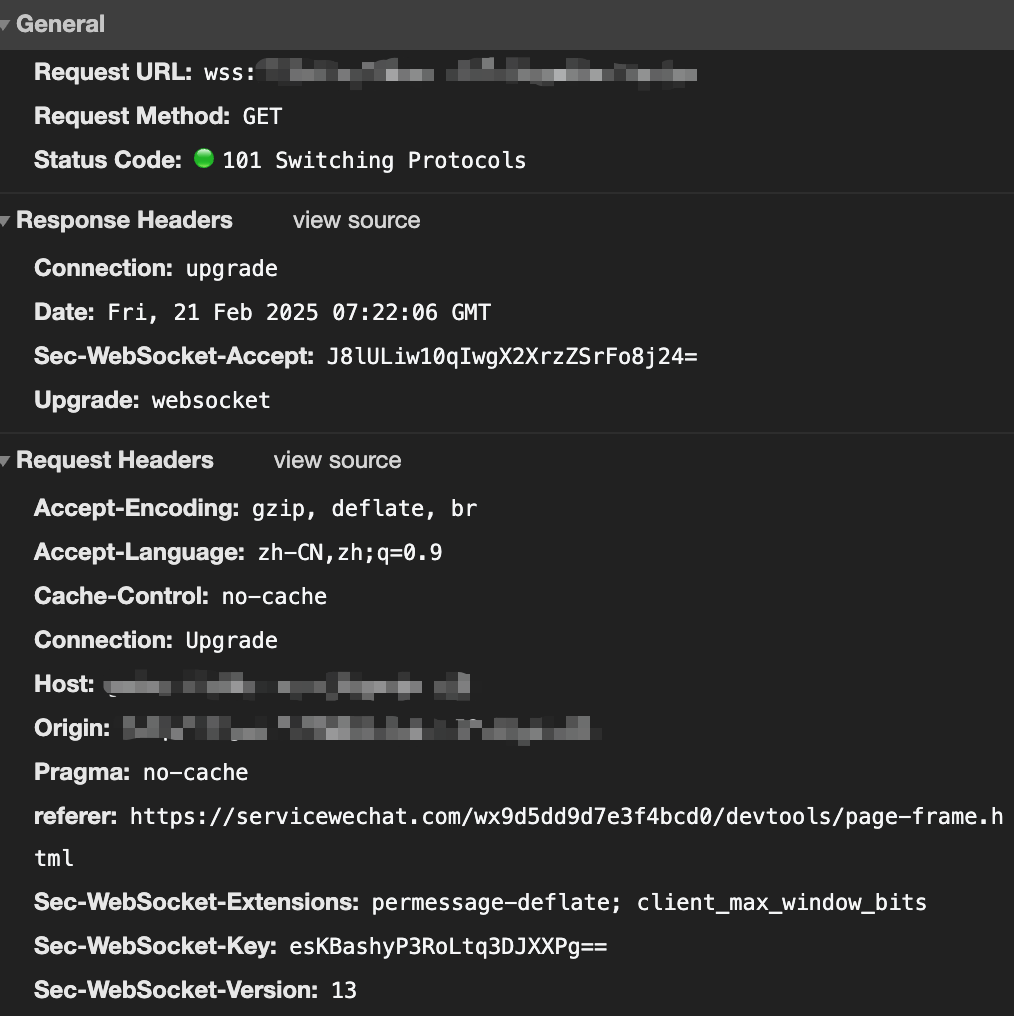Screen dimensions: 1014x1016
Task: Click the Sec-WebSocket-Version value 13
Action: tap(343, 991)
